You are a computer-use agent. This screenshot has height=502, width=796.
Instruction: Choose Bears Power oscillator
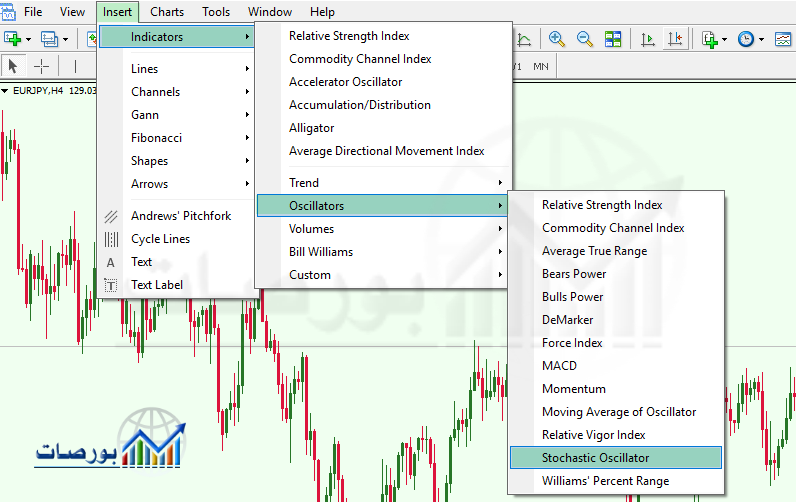point(616,274)
